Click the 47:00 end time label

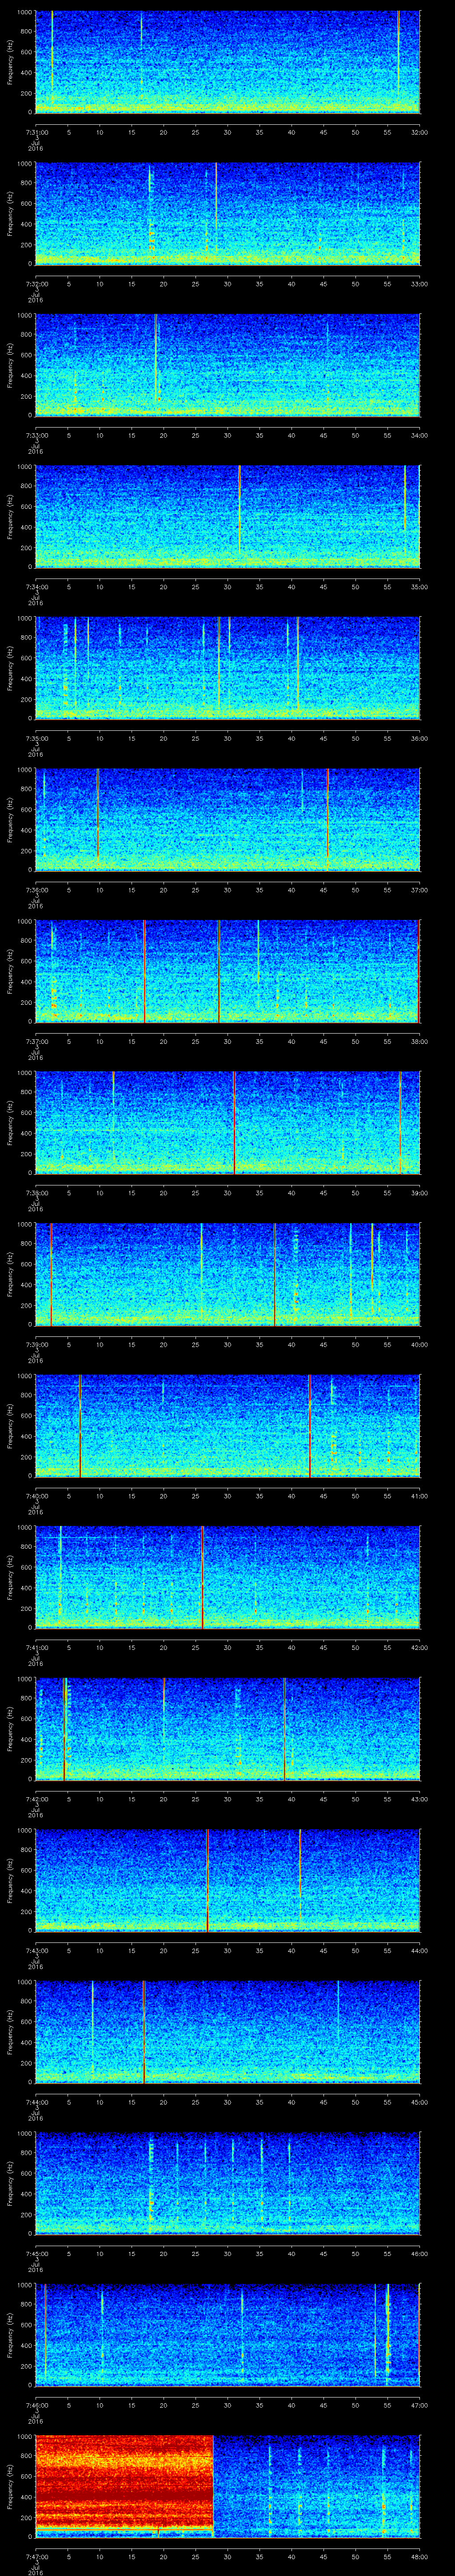419,2405
